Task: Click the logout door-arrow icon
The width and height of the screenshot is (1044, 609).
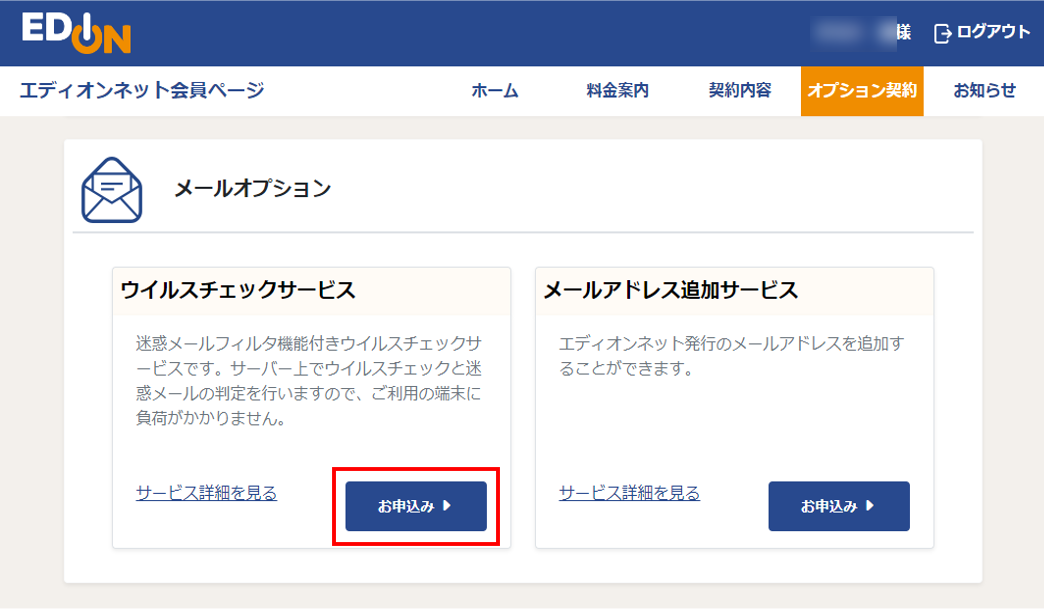Action: coord(942,33)
